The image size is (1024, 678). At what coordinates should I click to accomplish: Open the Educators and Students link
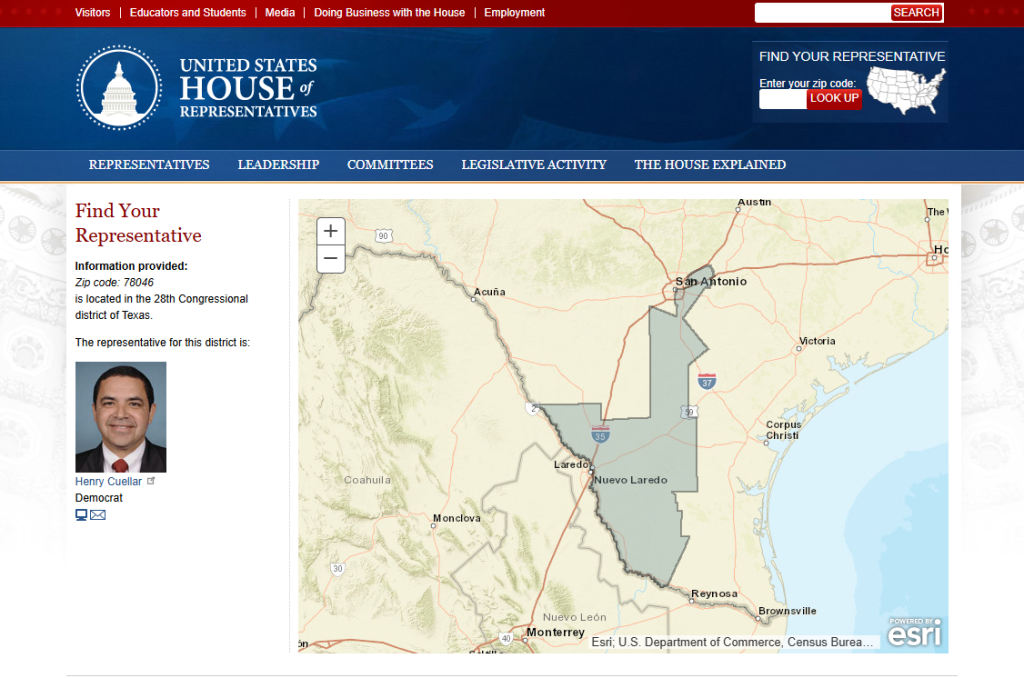tap(188, 12)
